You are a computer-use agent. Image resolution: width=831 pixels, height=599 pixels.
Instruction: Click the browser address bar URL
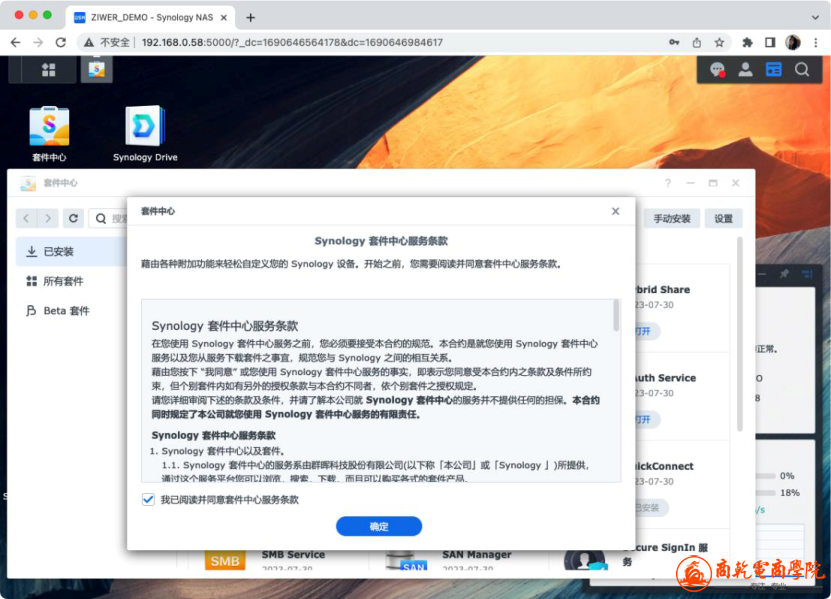(x=292, y=42)
